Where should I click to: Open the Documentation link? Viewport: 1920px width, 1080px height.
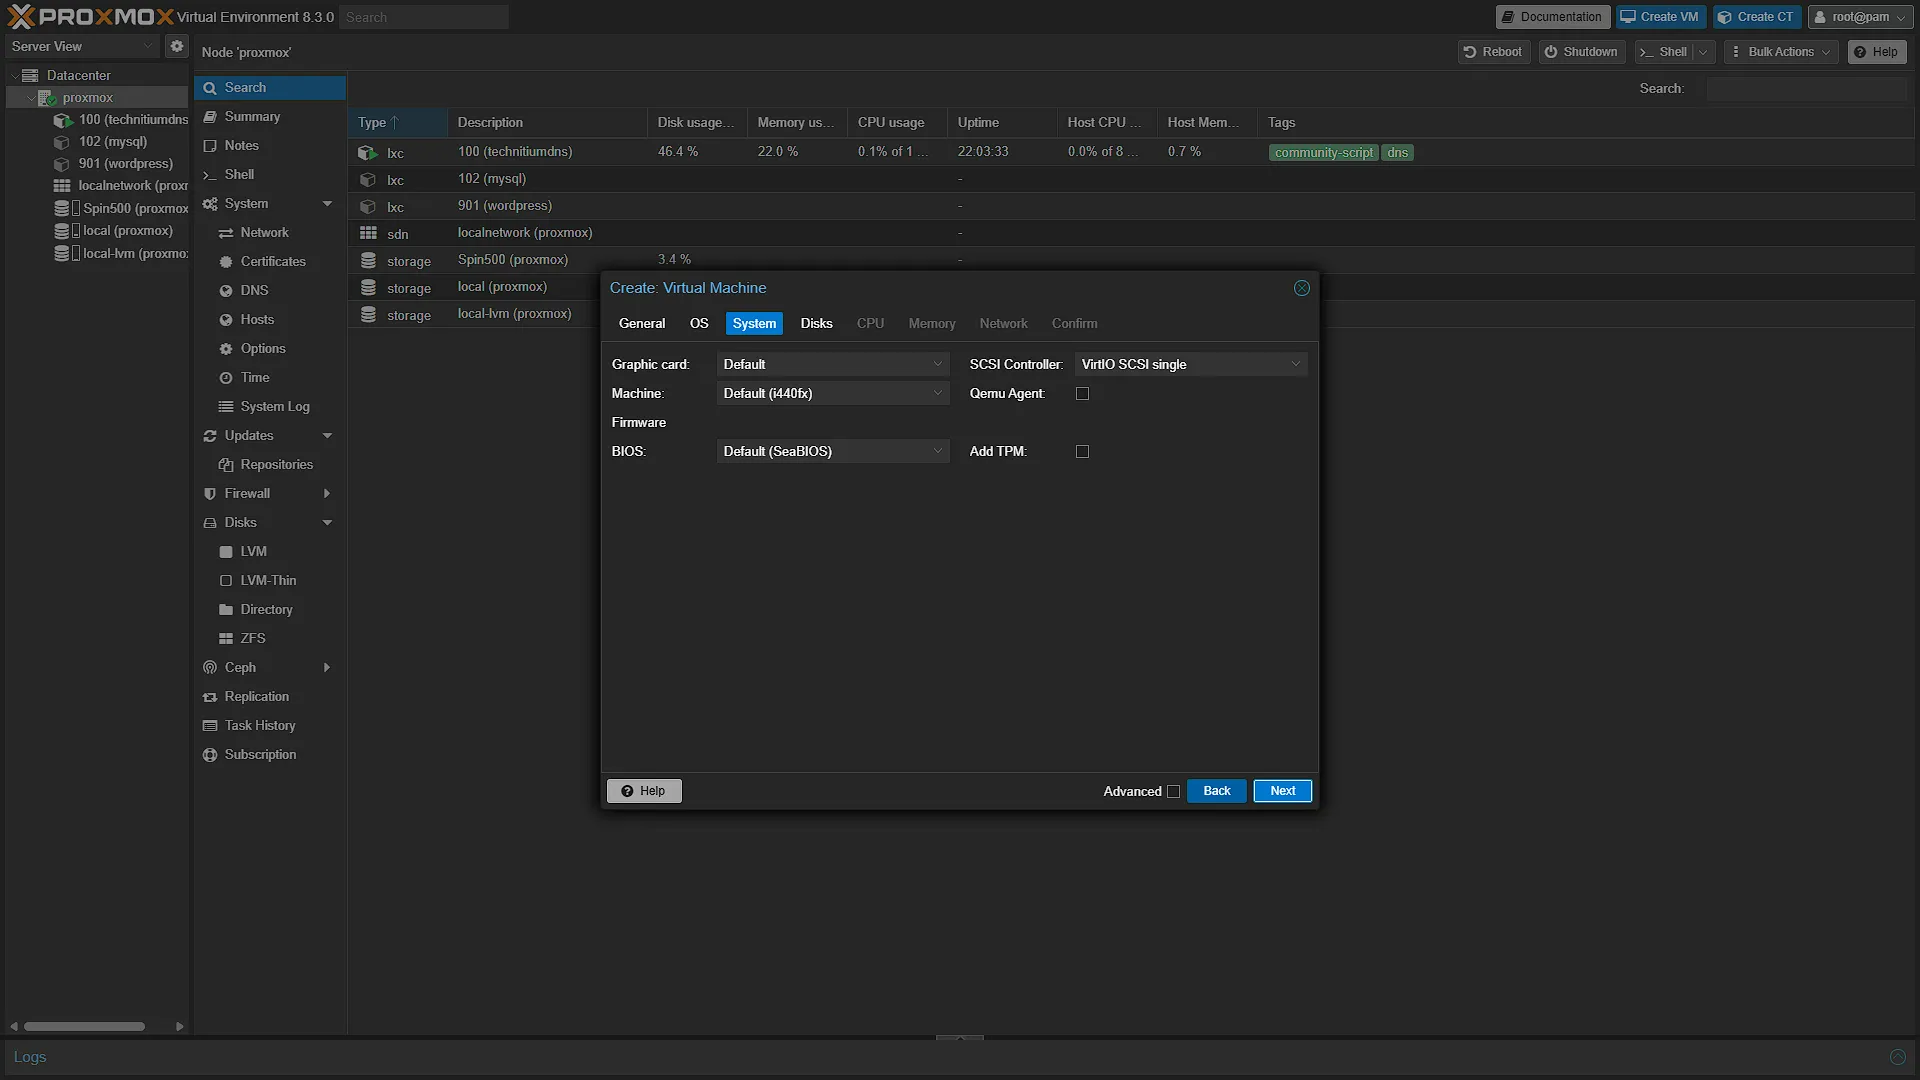[1552, 17]
